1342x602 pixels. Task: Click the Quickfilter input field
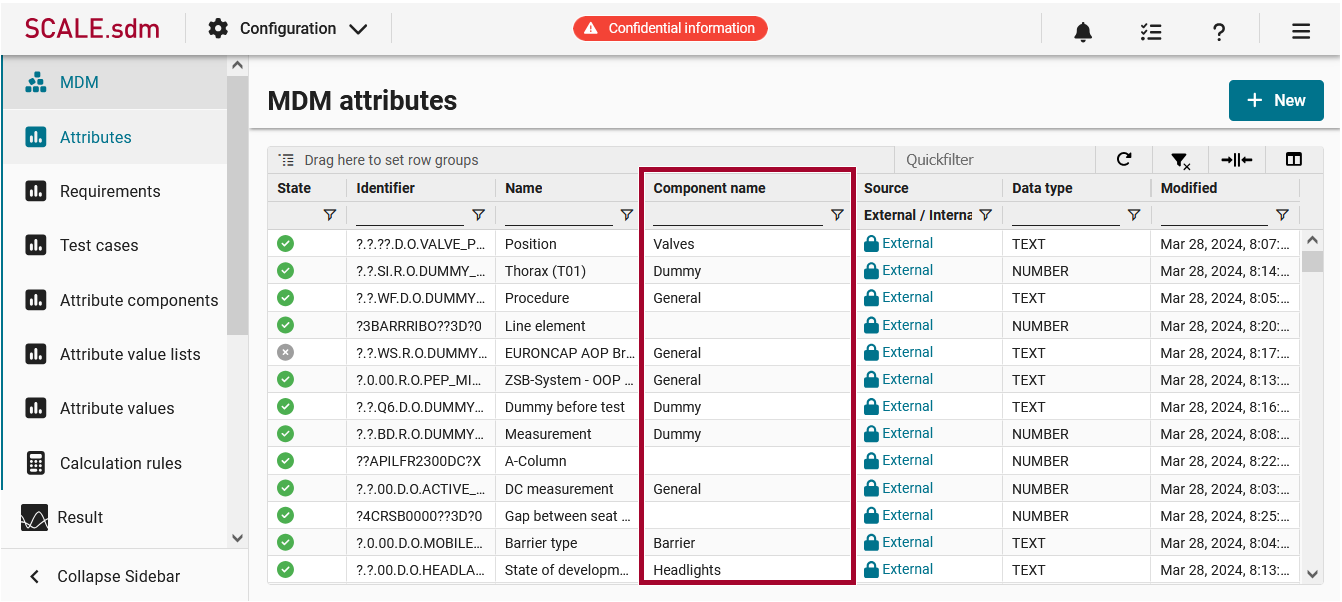pos(994,160)
